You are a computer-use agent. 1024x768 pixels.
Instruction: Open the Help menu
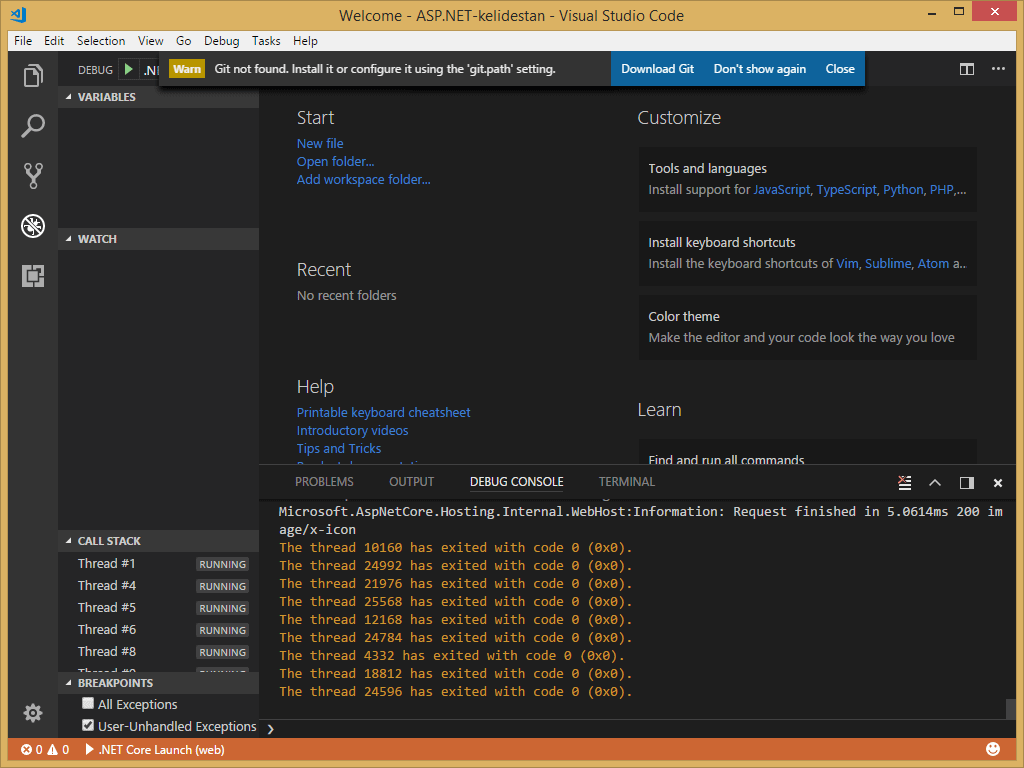tap(305, 40)
